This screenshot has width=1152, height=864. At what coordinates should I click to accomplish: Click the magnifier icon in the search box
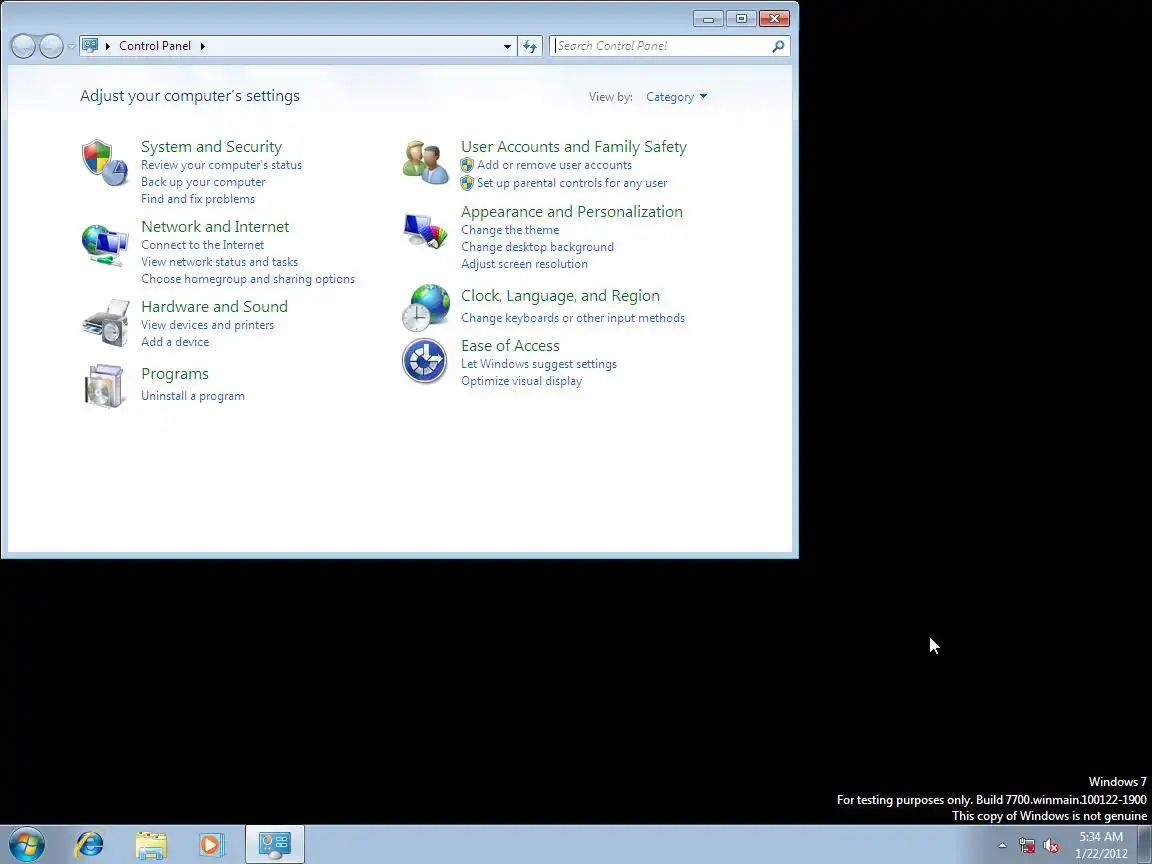[778, 46]
